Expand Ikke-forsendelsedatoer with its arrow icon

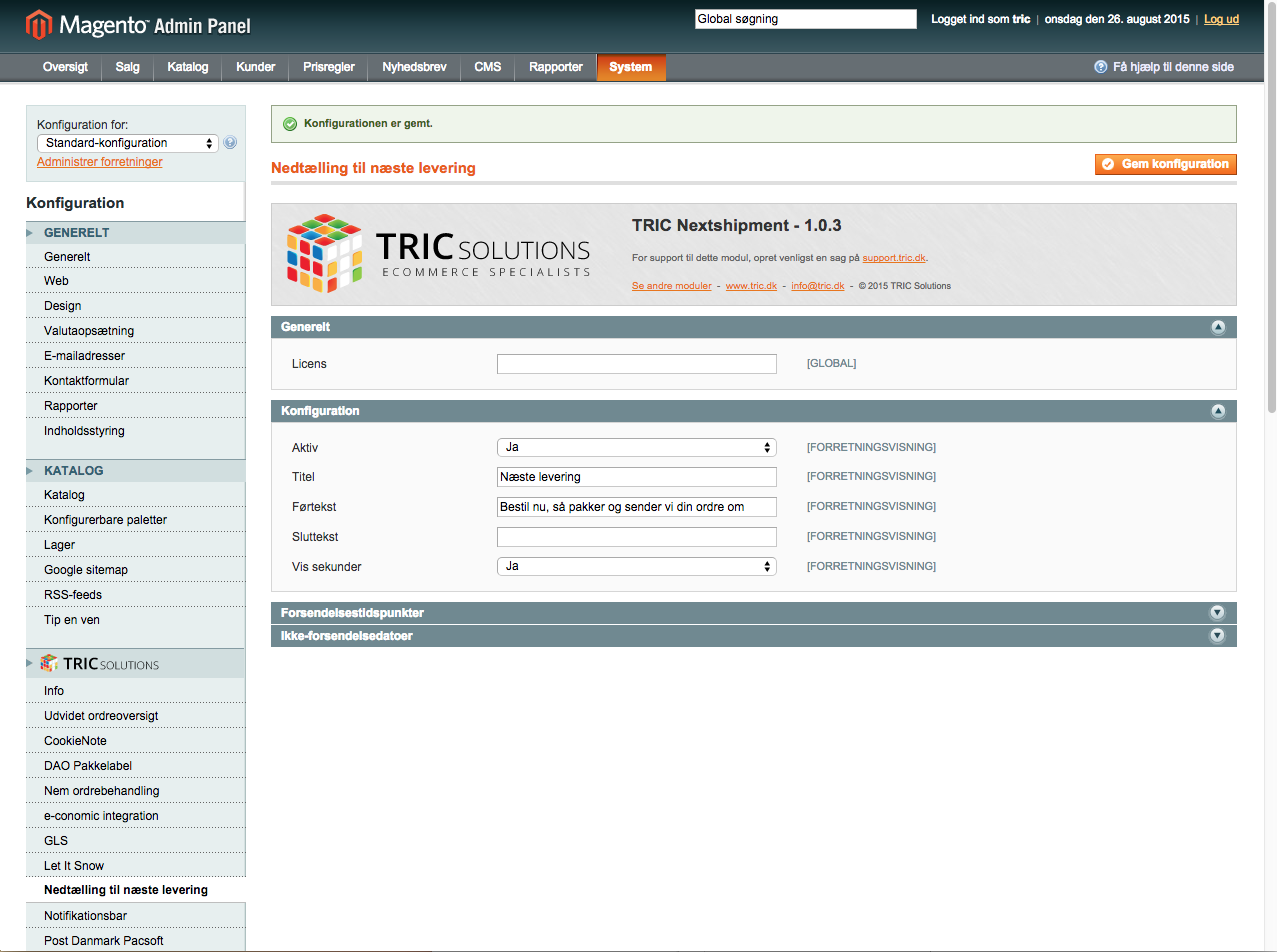tap(1217, 635)
